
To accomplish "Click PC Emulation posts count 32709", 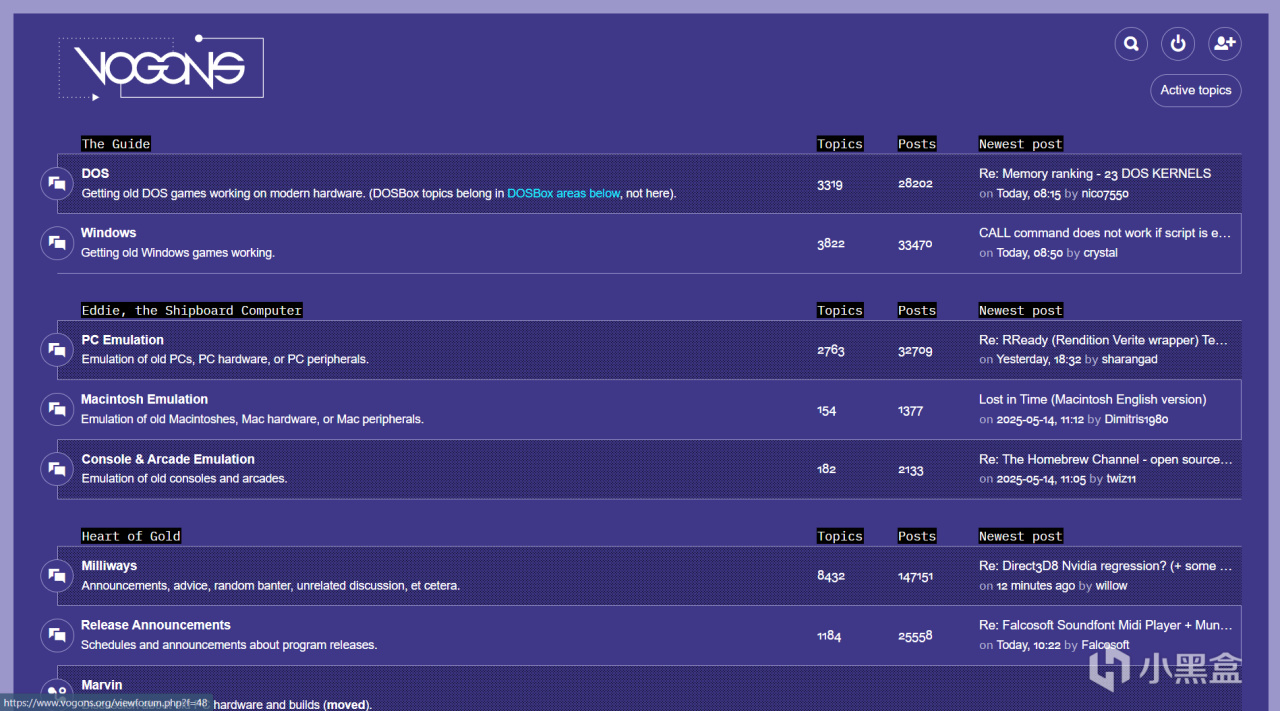I will pos(915,350).
